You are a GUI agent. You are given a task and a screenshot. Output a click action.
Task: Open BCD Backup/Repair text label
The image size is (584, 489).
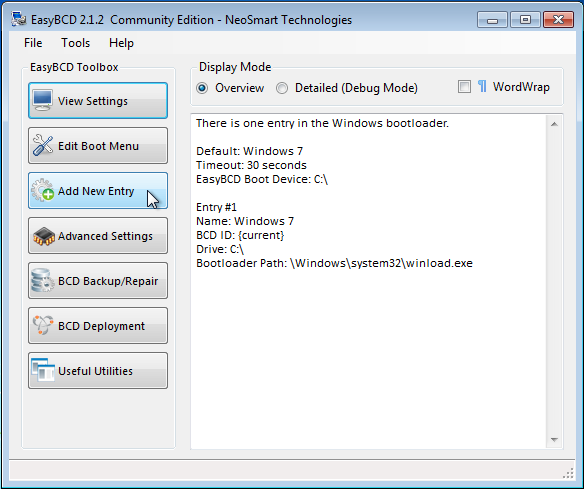(x=108, y=281)
